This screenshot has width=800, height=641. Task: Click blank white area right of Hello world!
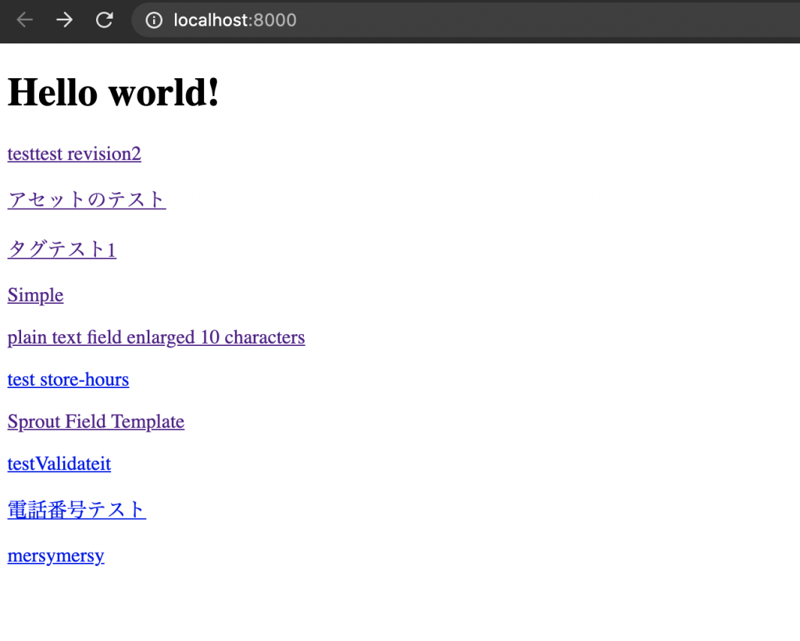coord(500,92)
